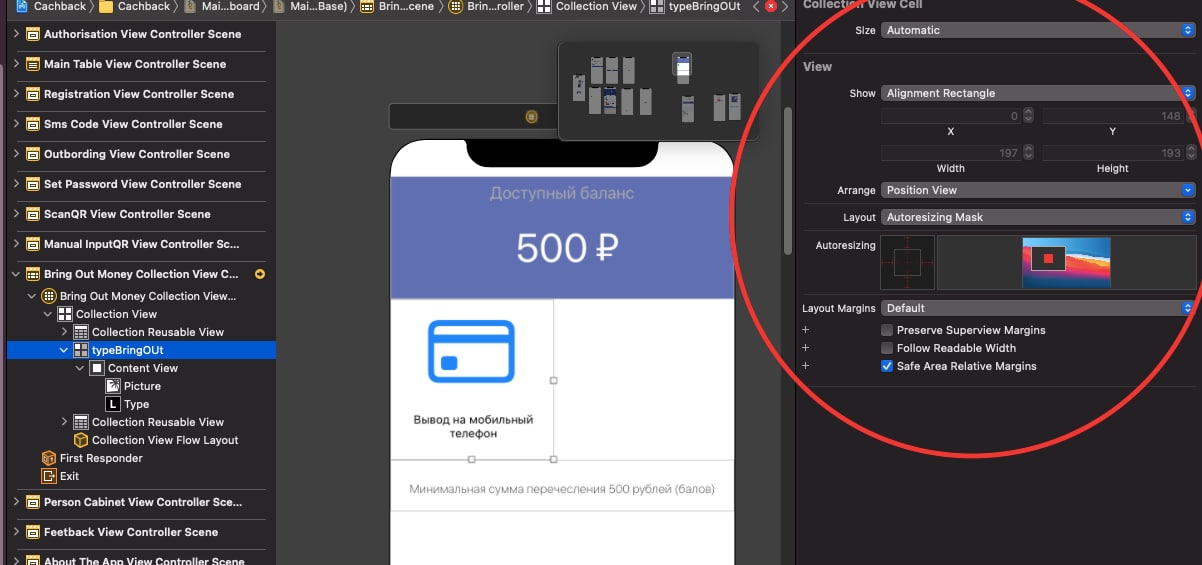Expand Person Cabinet View Controller Scene
Viewport: 1202px width, 565px height.
pyautogui.click(x=17, y=502)
